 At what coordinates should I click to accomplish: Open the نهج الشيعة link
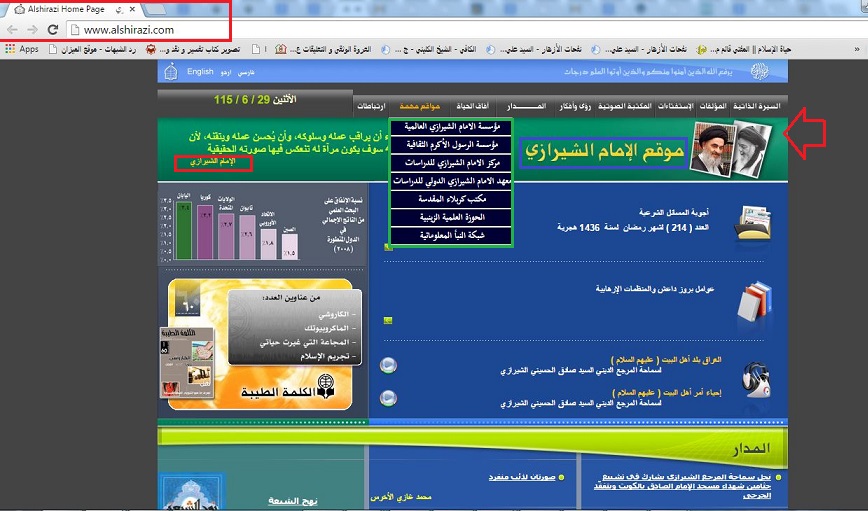[292, 501]
